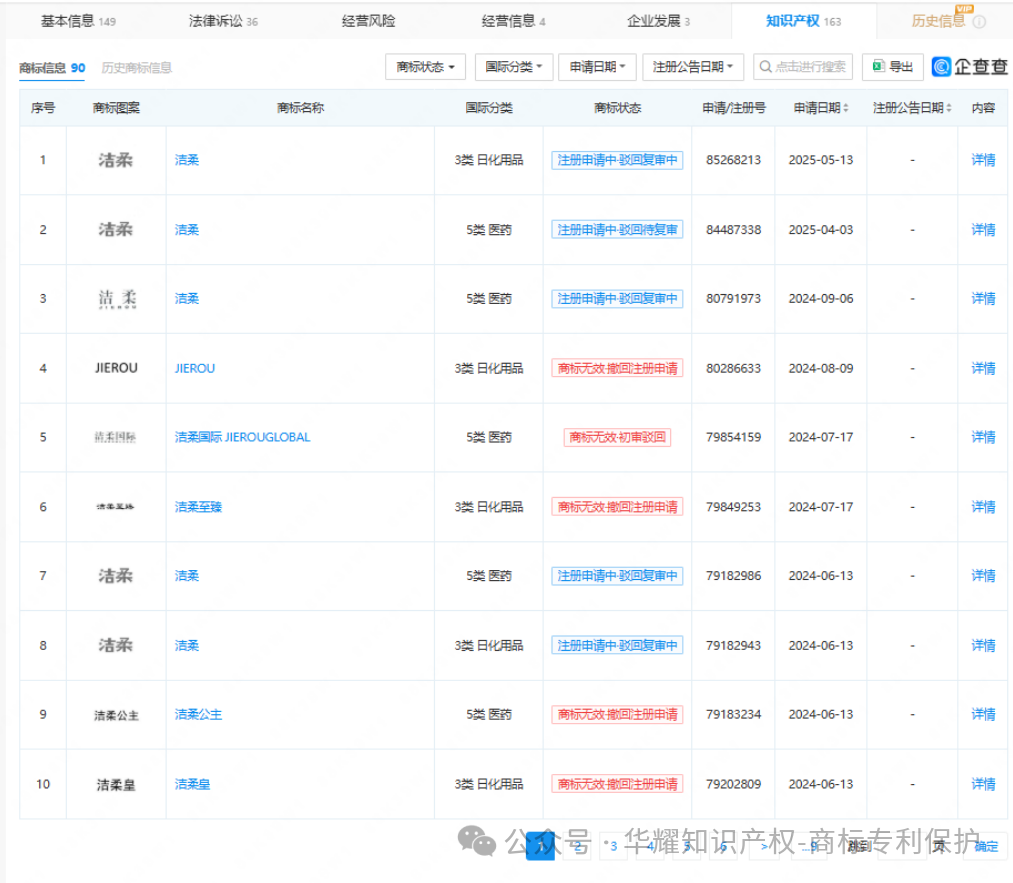Select the 知识产权 tab
Viewport: 1013px width, 883px height.
(x=803, y=21)
